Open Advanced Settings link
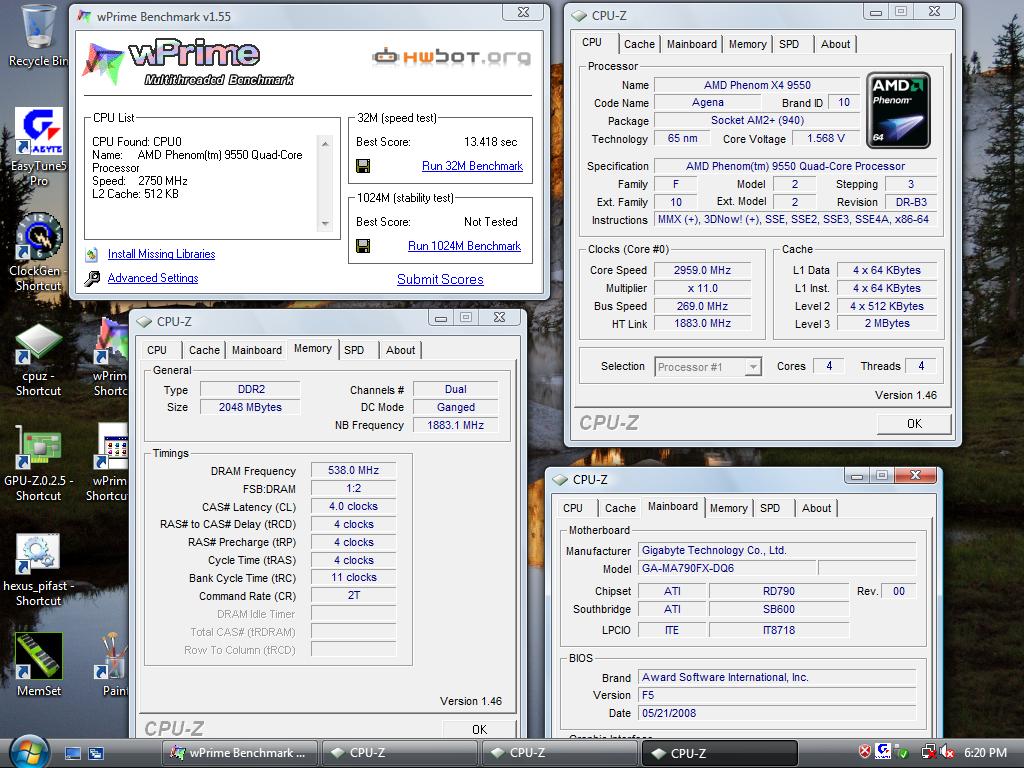The height and width of the screenshot is (768, 1024). pos(153,278)
